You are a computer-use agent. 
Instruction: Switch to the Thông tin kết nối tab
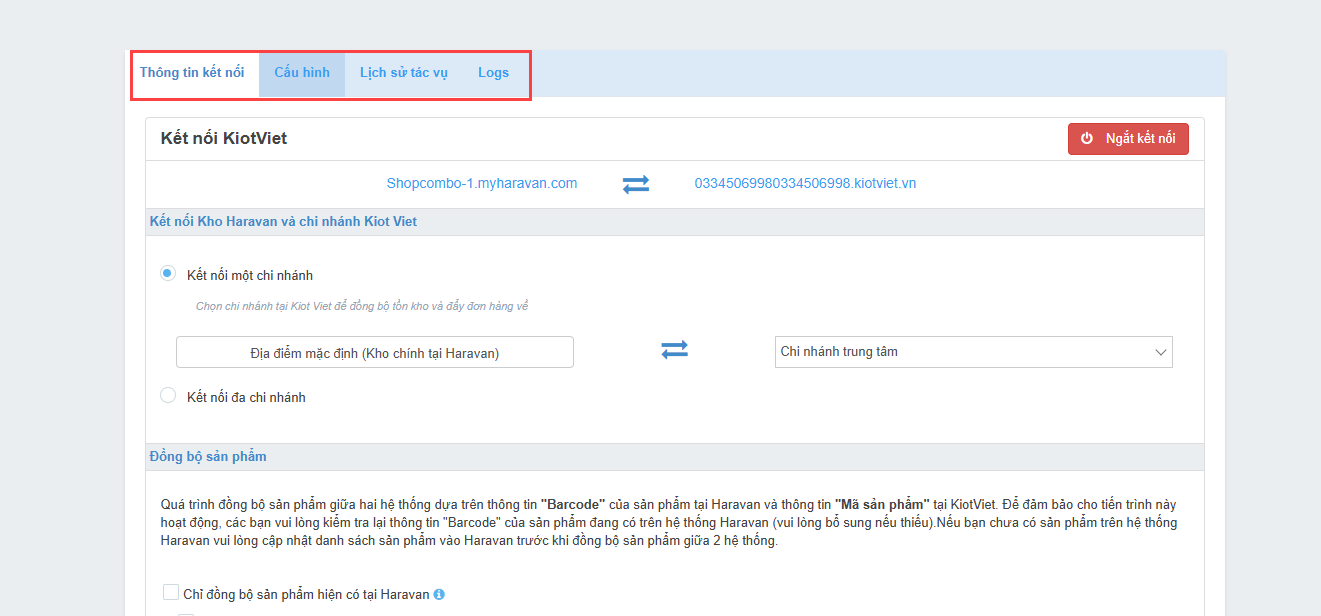pyautogui.click(x=192, y=73)
